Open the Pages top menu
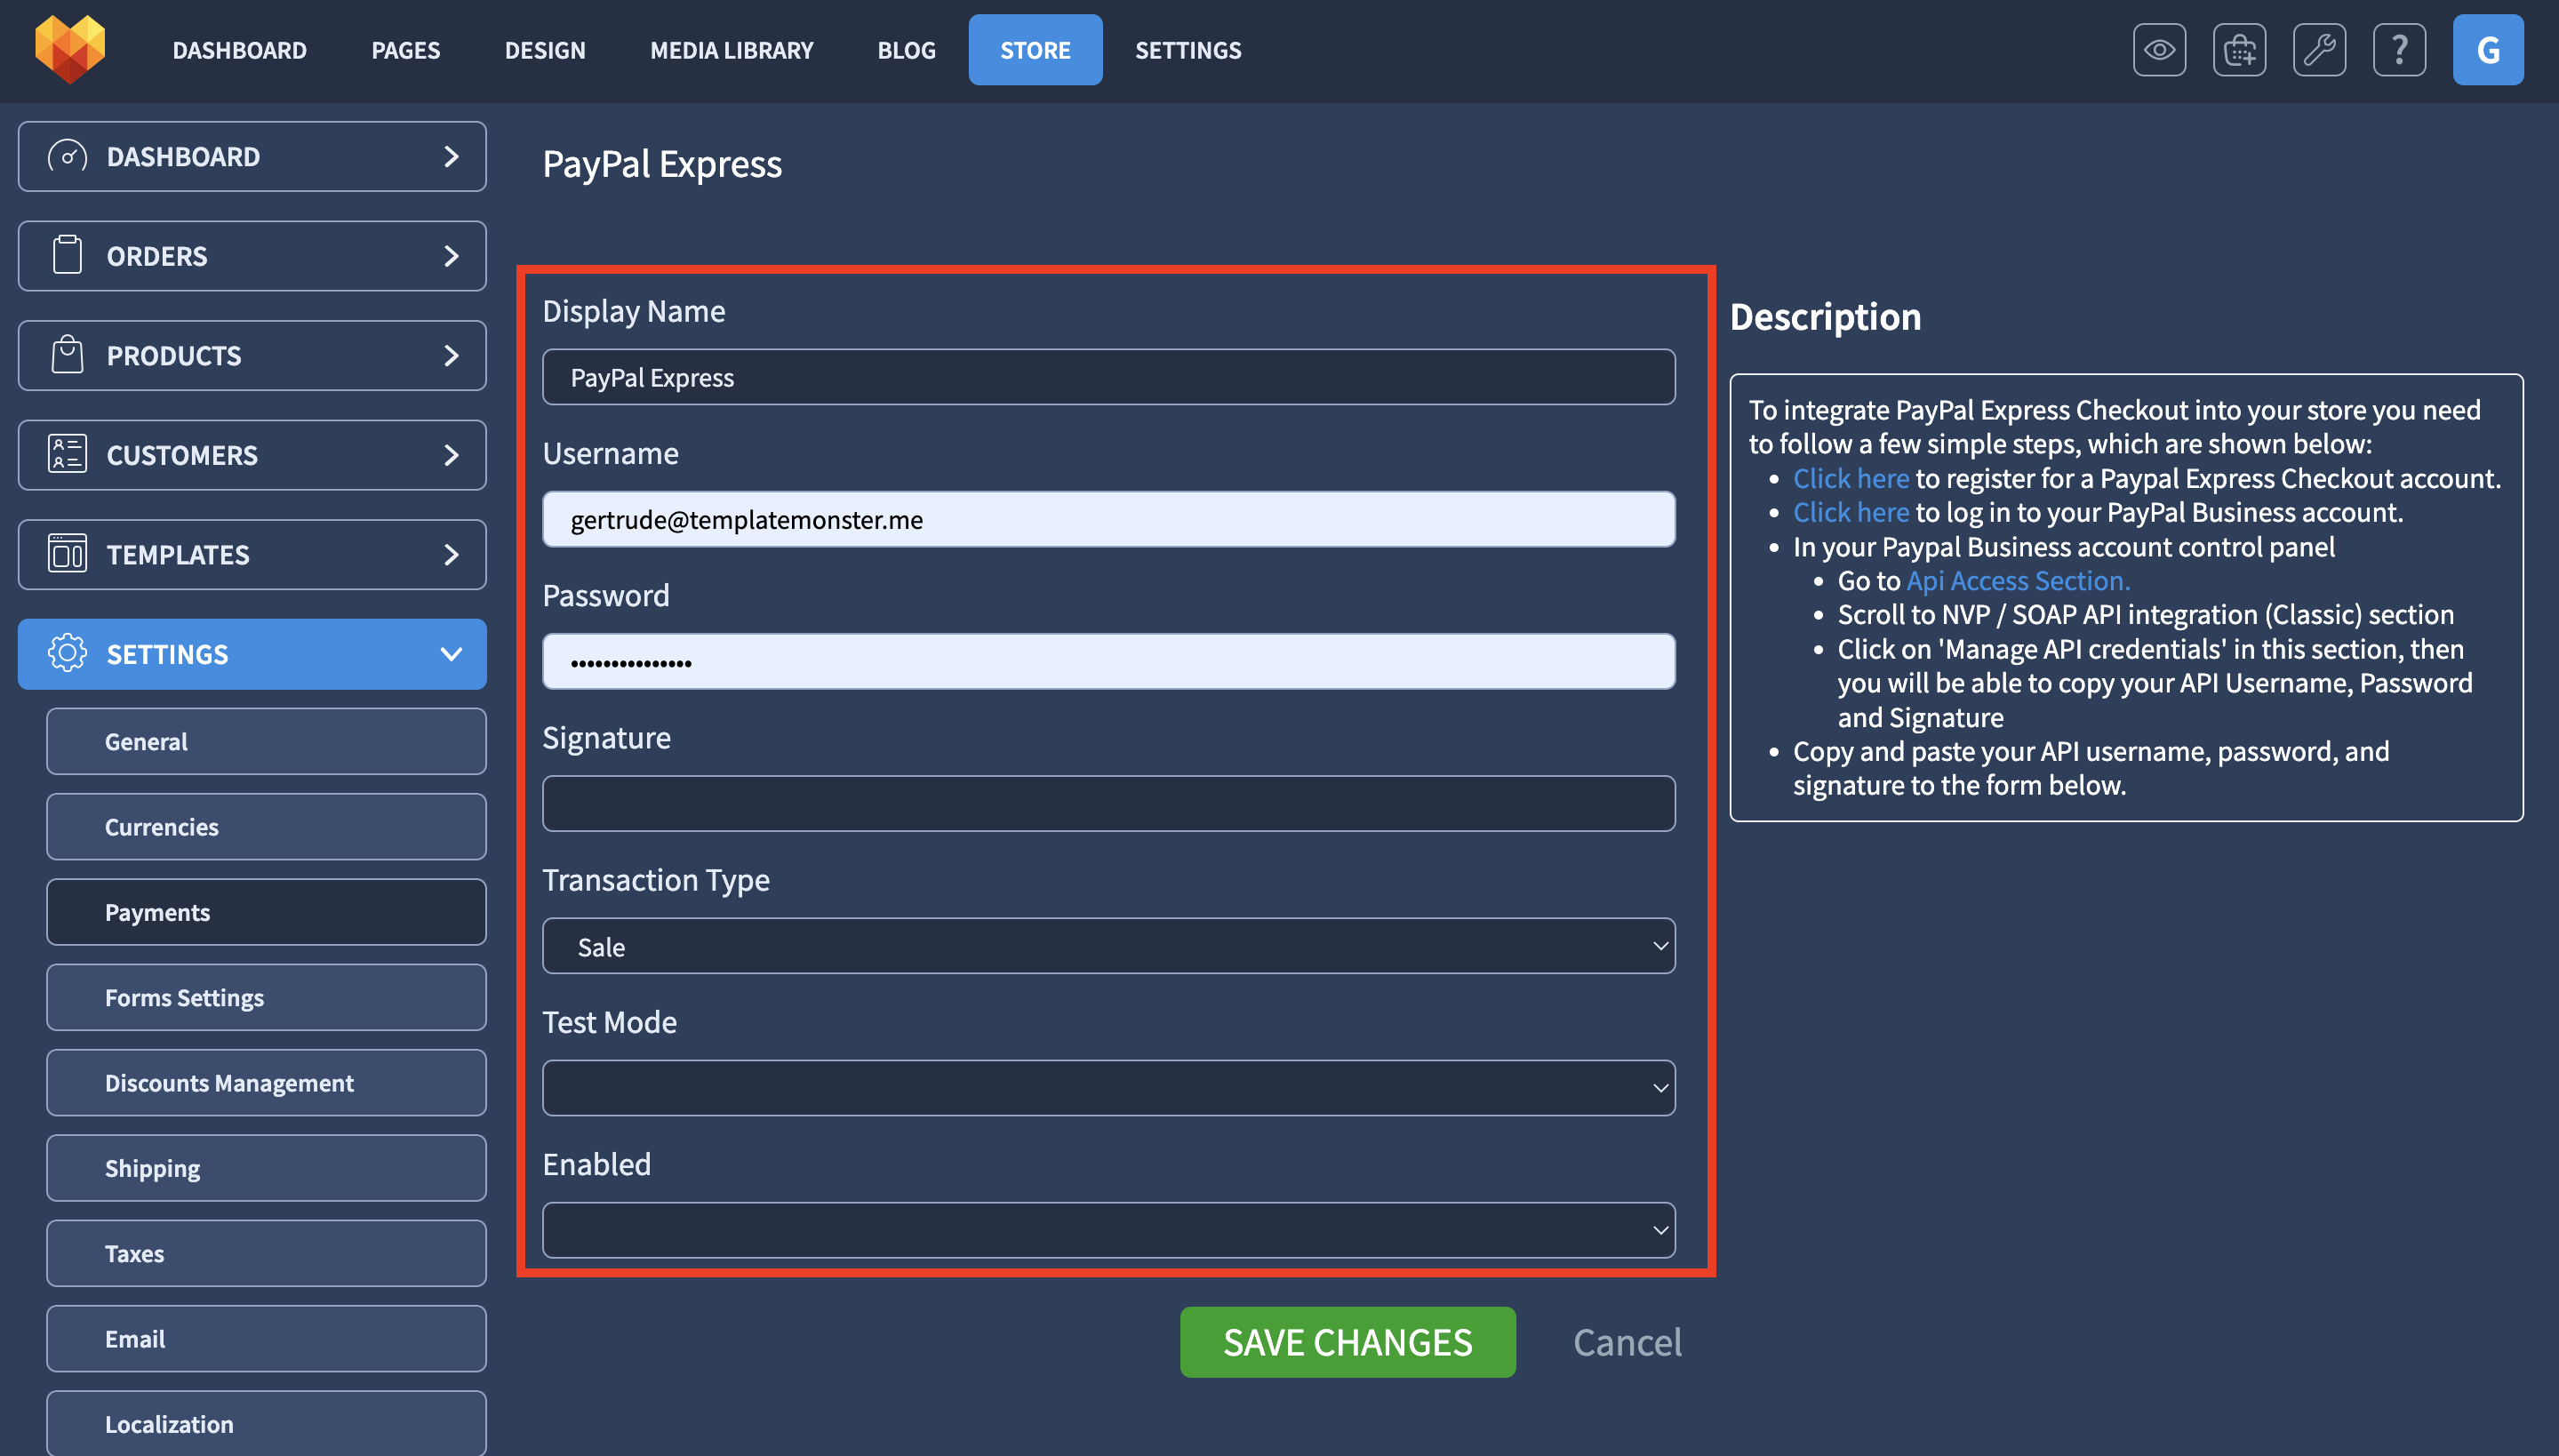 [406, 50]
